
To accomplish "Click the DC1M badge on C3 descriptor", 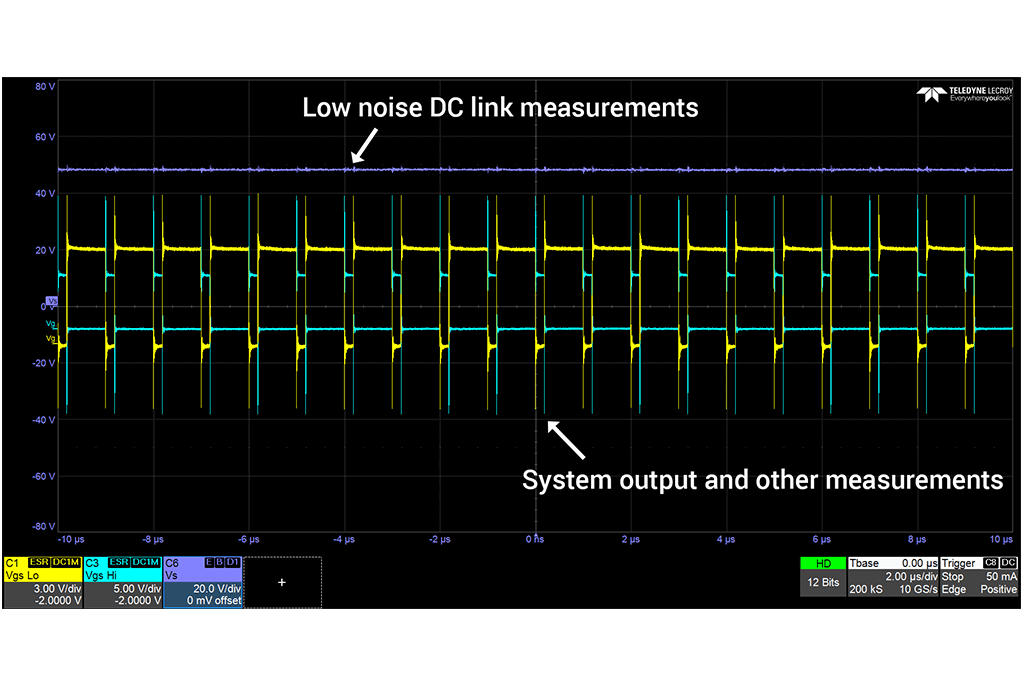I will tap(147, 563).
